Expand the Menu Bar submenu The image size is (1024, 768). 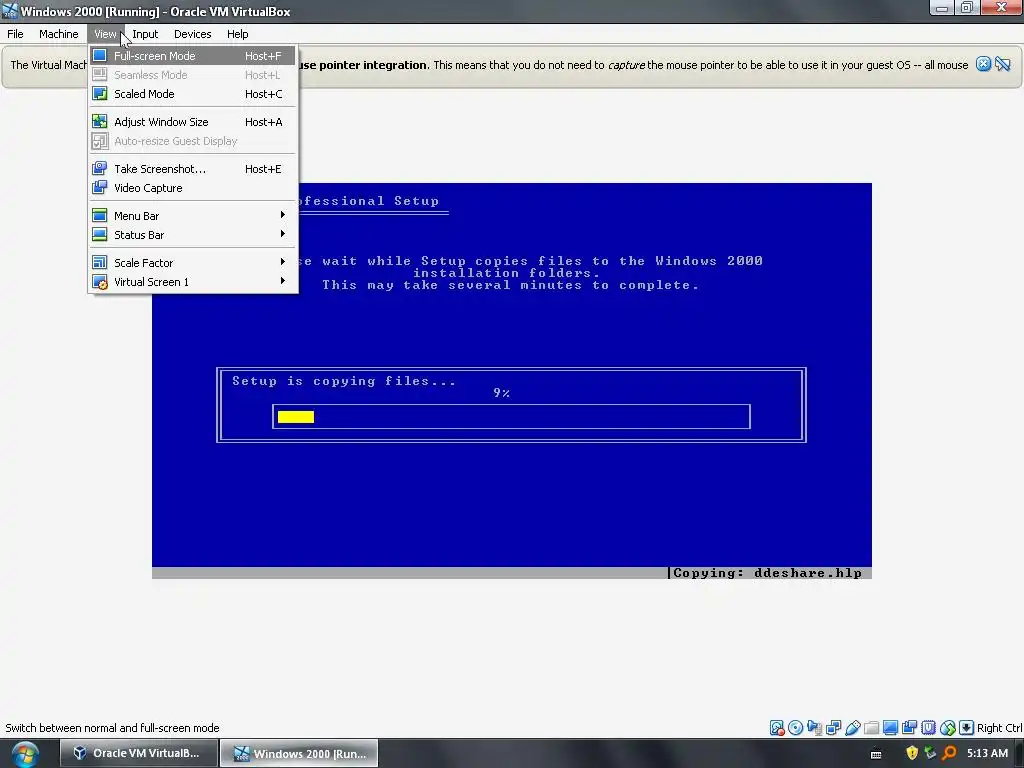coord(193,216)
